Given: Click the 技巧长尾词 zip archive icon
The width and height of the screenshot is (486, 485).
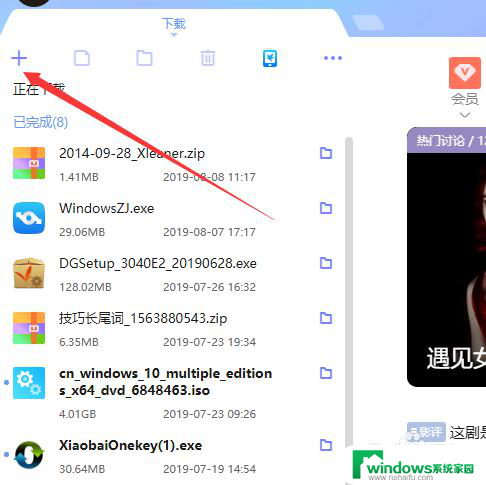Looking at the screenshot, I should point(29,328).
